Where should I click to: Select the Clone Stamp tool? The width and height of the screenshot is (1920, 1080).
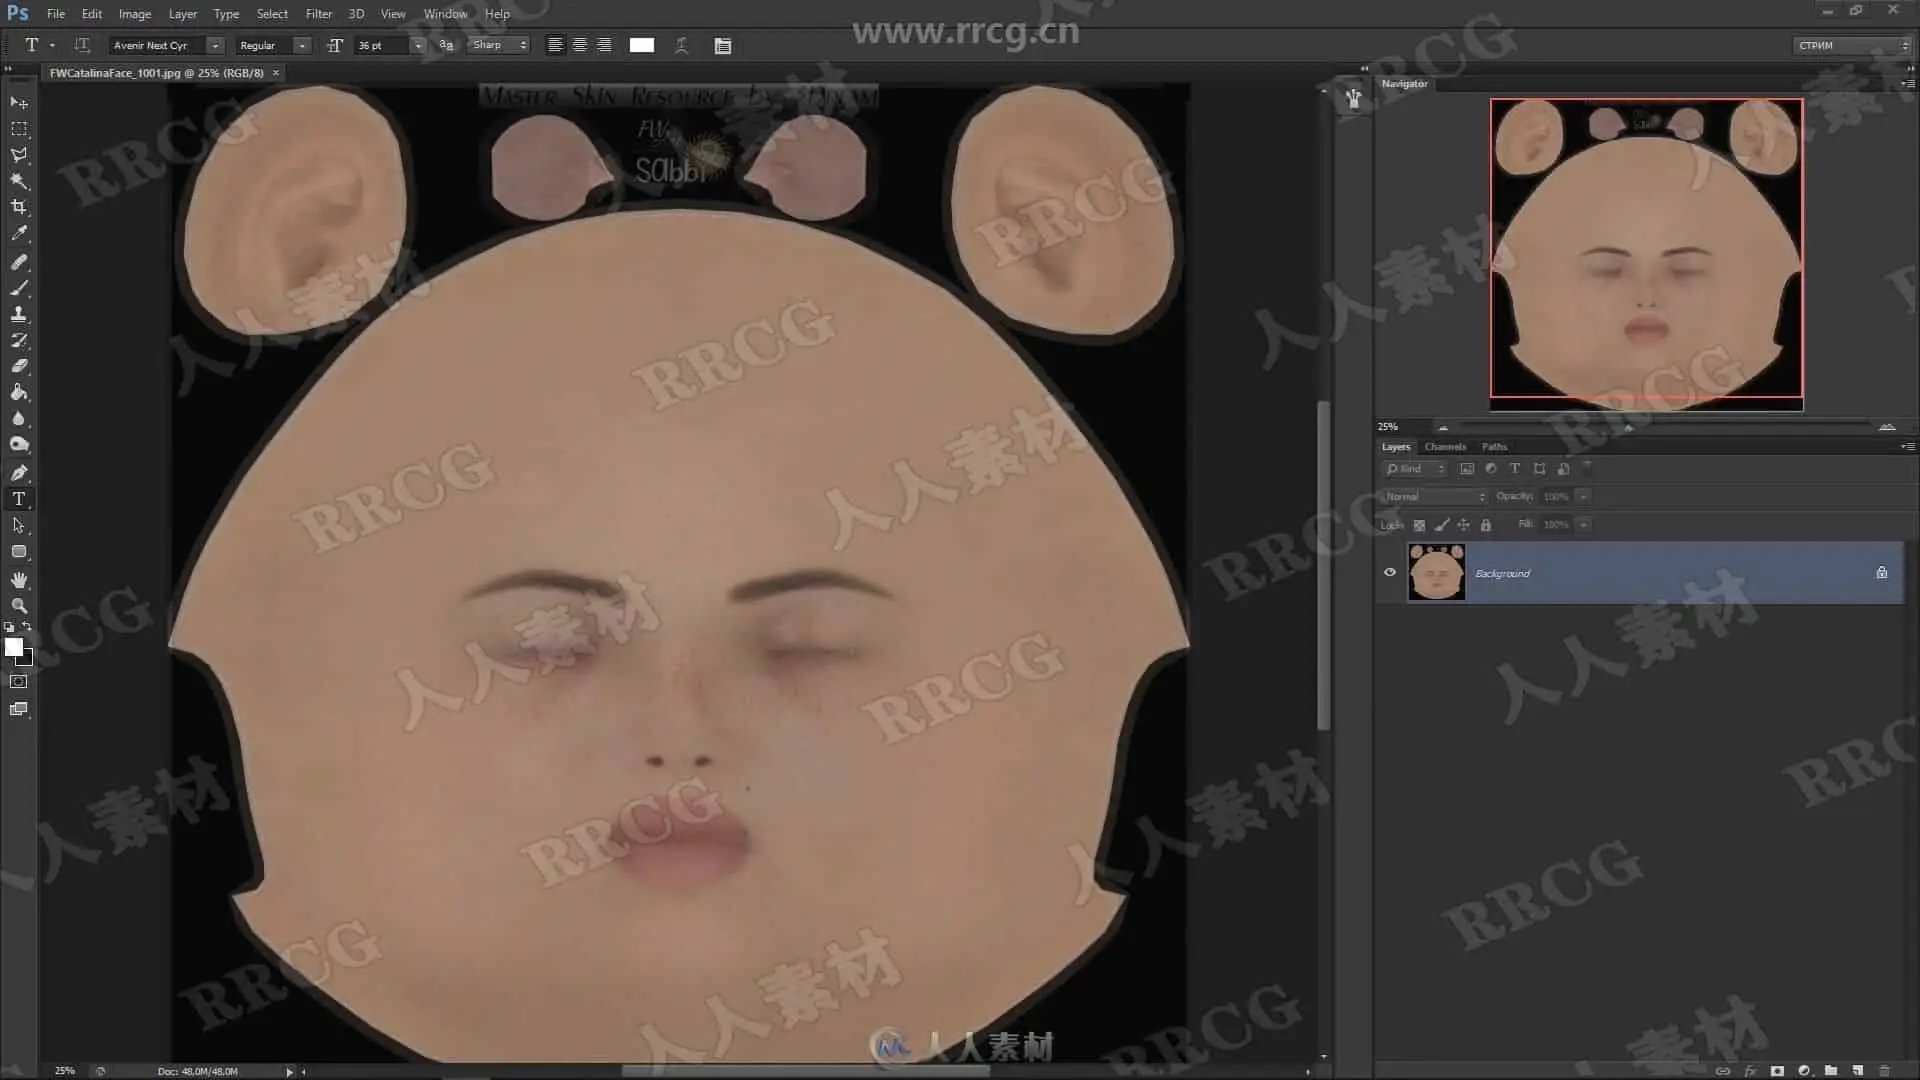19,313
